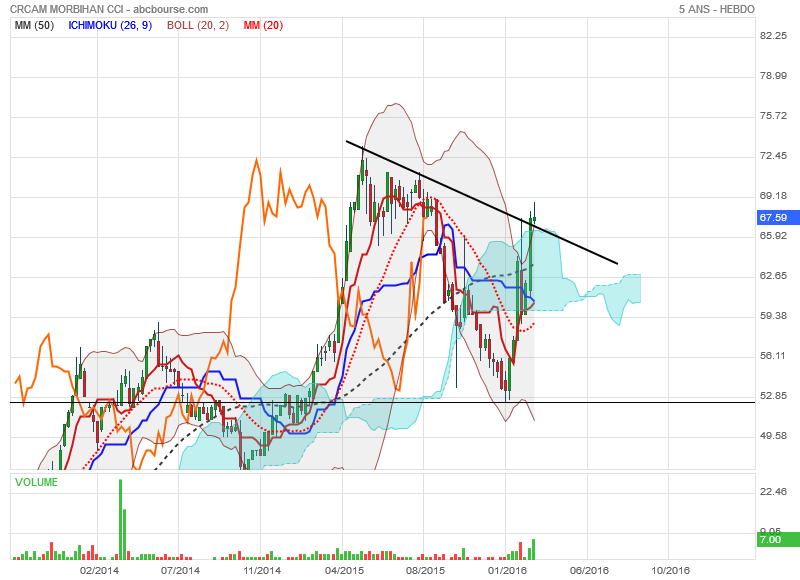The height and width of the screenshot is (580, 800).
Task: Click the 49.58 price axis label
Action: point(773,436)
